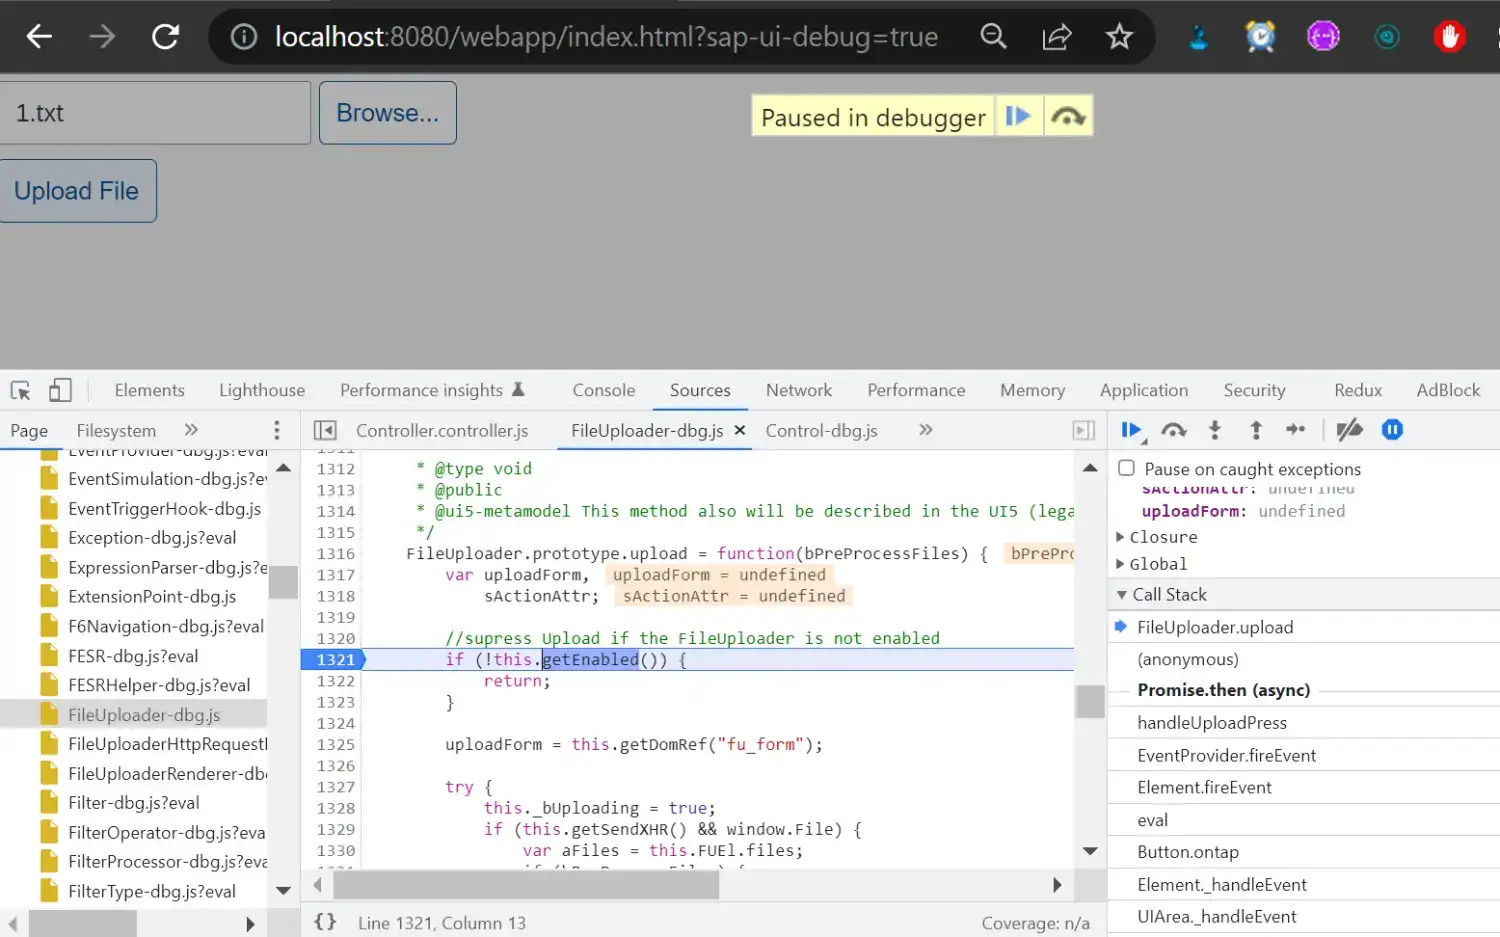The width and height of the screenshot is (1500, 937).
Task: Pretty print the source with braces icon
Action: (325, 922)
